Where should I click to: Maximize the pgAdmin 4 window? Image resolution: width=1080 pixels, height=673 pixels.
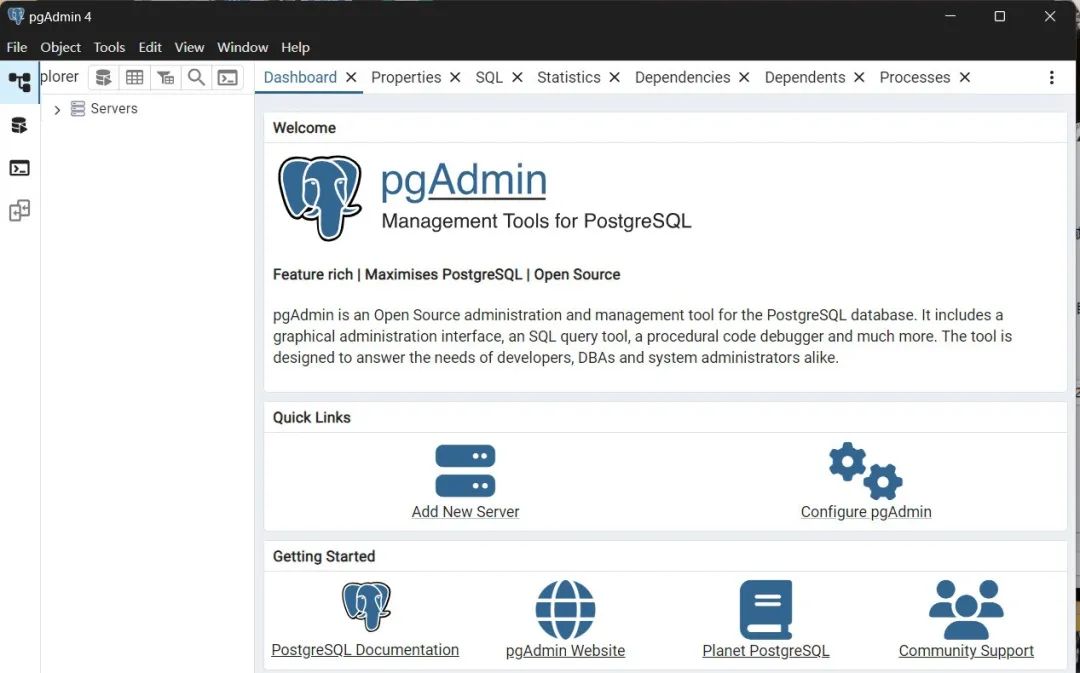[x=999, y=16]
